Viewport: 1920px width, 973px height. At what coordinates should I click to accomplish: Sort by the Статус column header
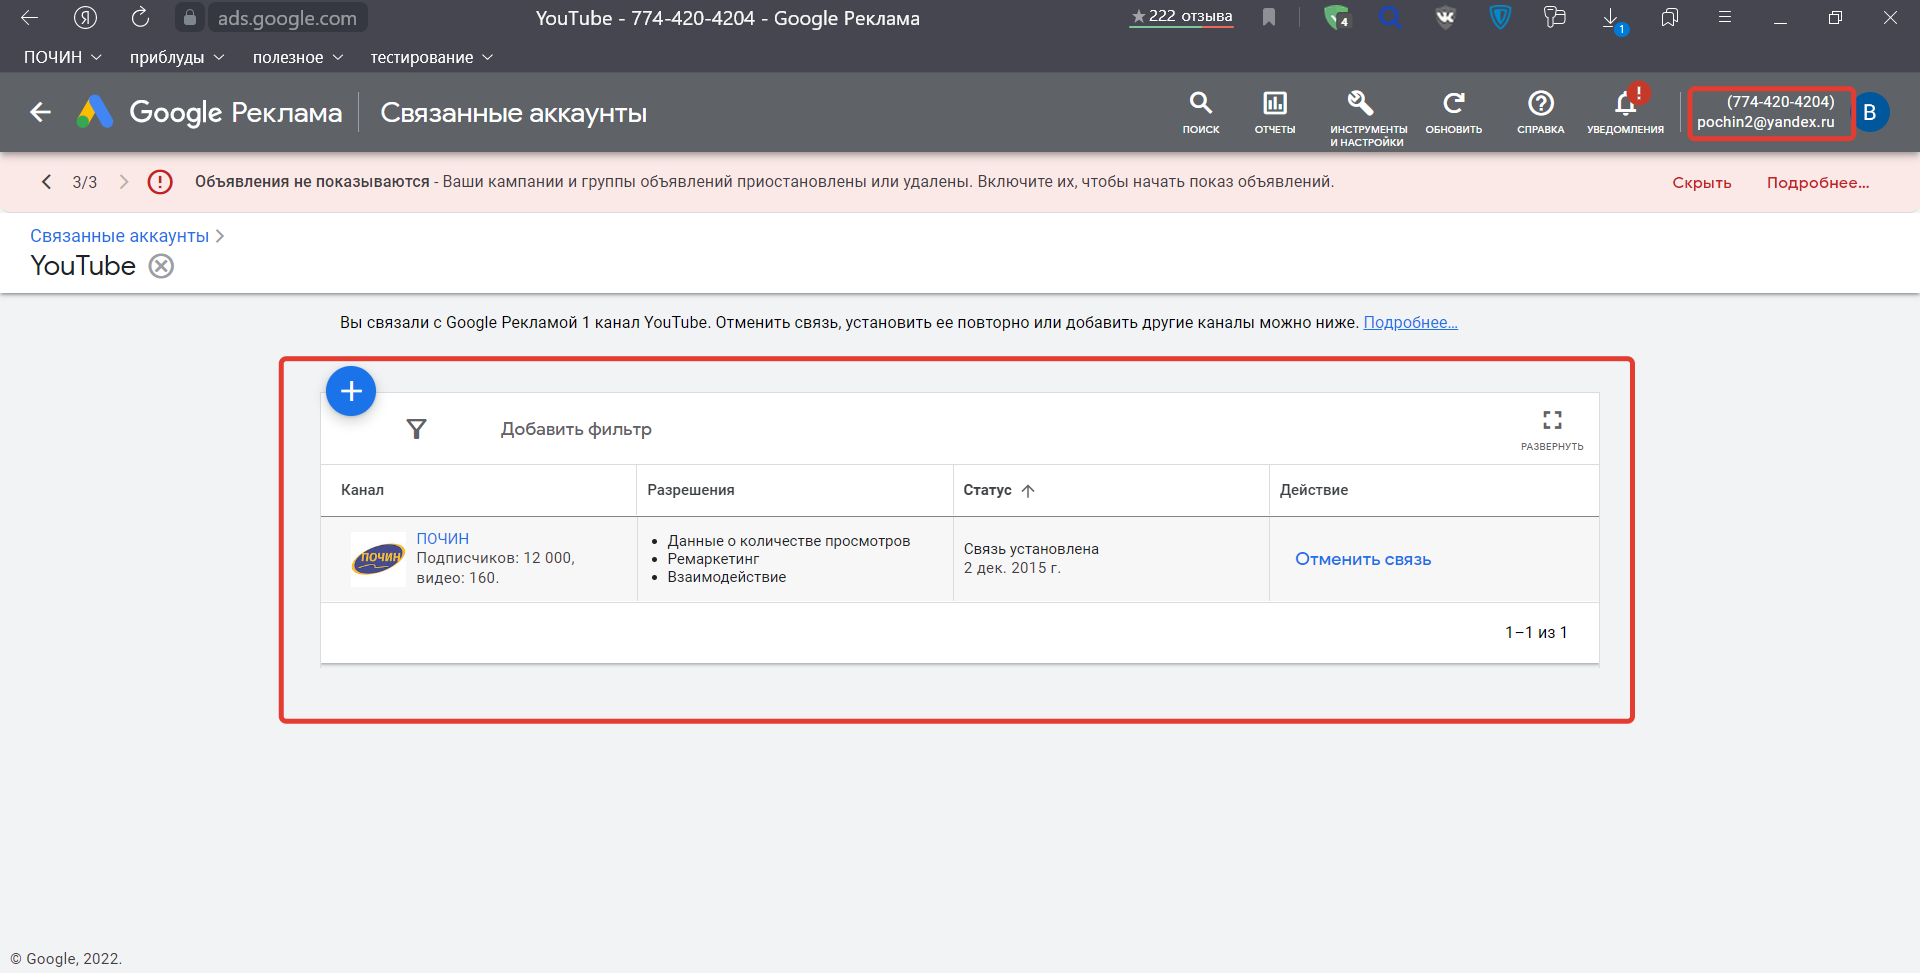pyautogui.click(x=999, y=490)
